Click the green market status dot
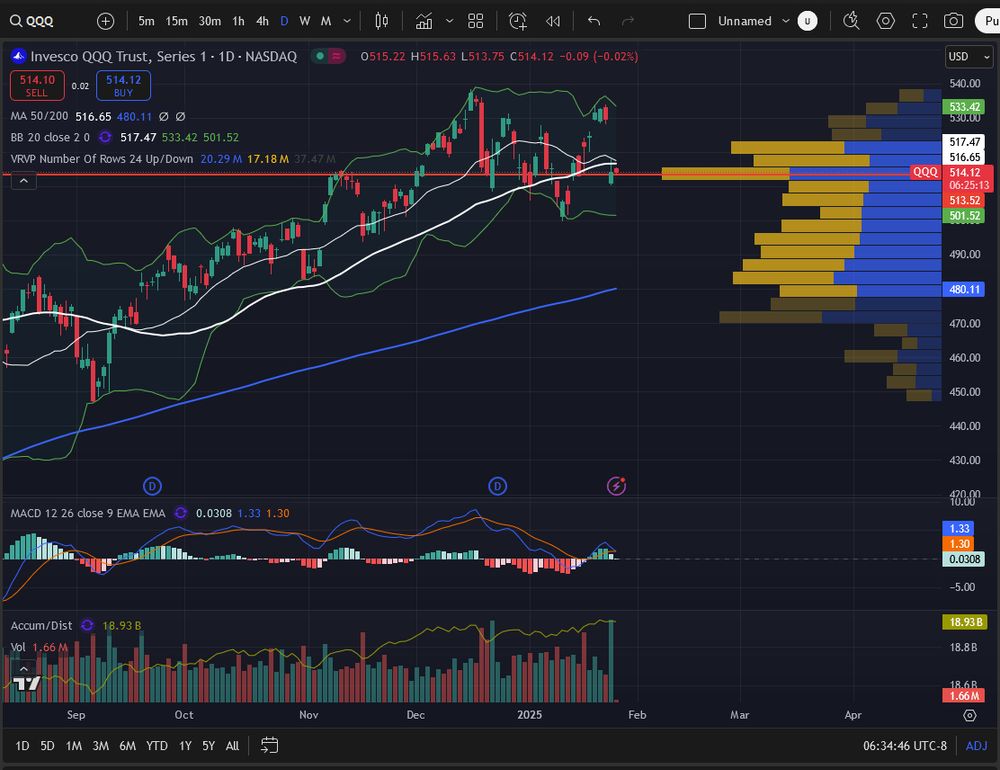Image resolution: width=1000 pixels, height=770 pixels. point(320,56)
